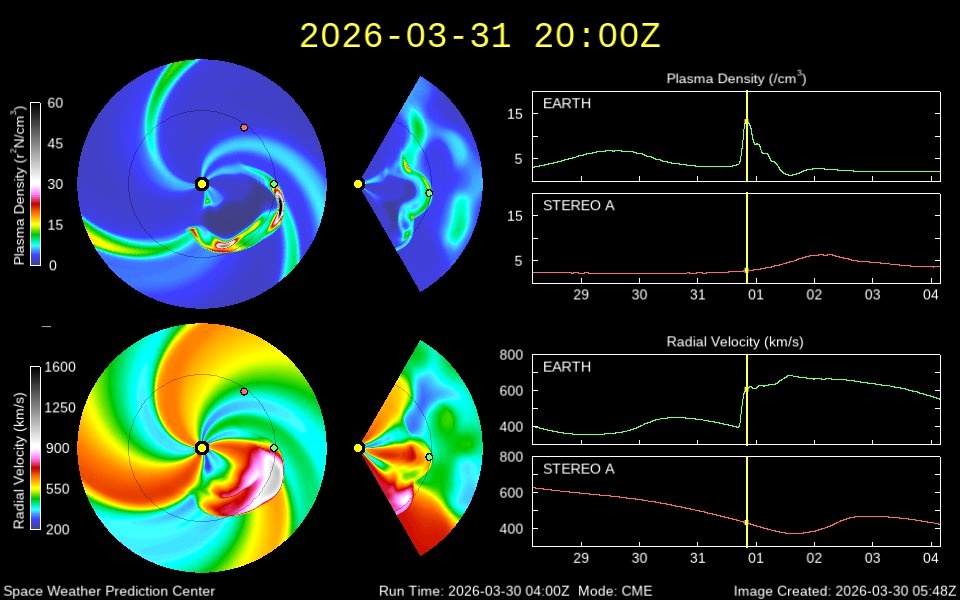The height and width of the screenshot is (600, 960).
Task: Select the Sun marker at the velocity meridional slice apex
Action: pos(358,448)
